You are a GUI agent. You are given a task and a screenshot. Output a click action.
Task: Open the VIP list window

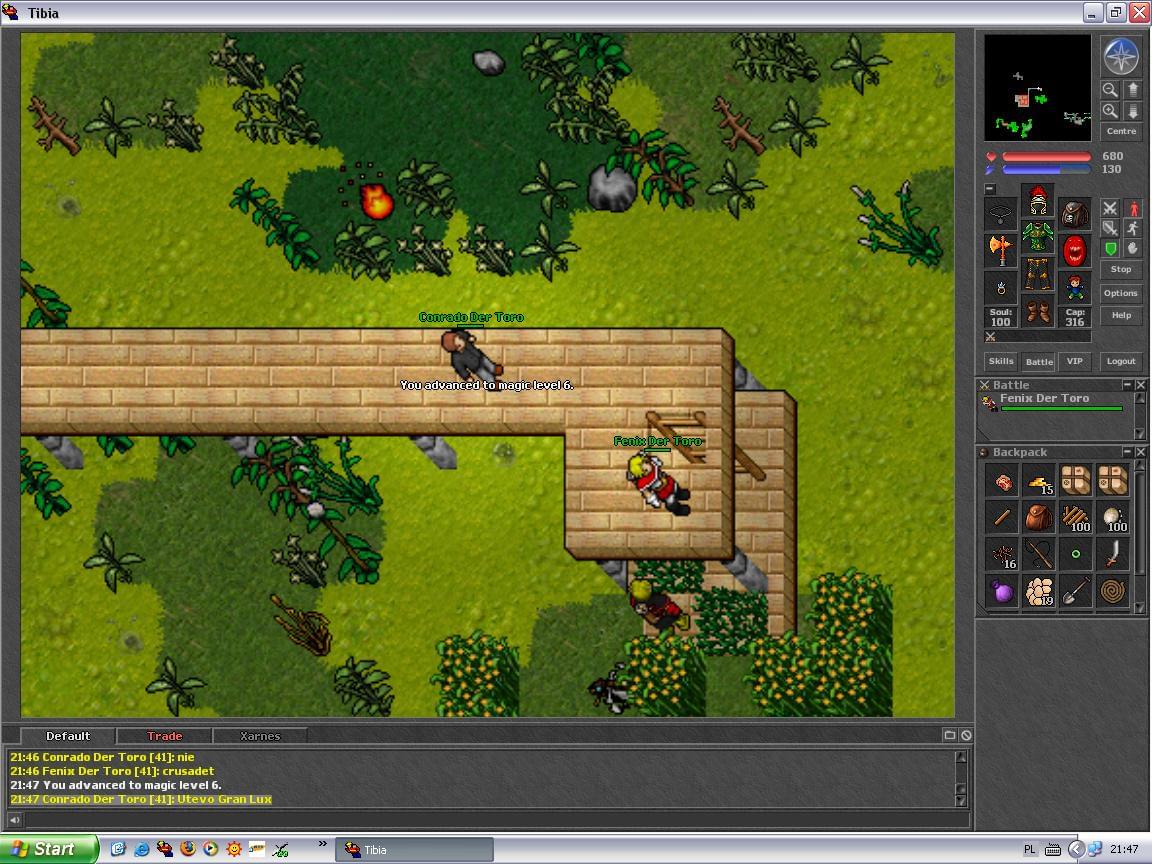(1075, 361)
